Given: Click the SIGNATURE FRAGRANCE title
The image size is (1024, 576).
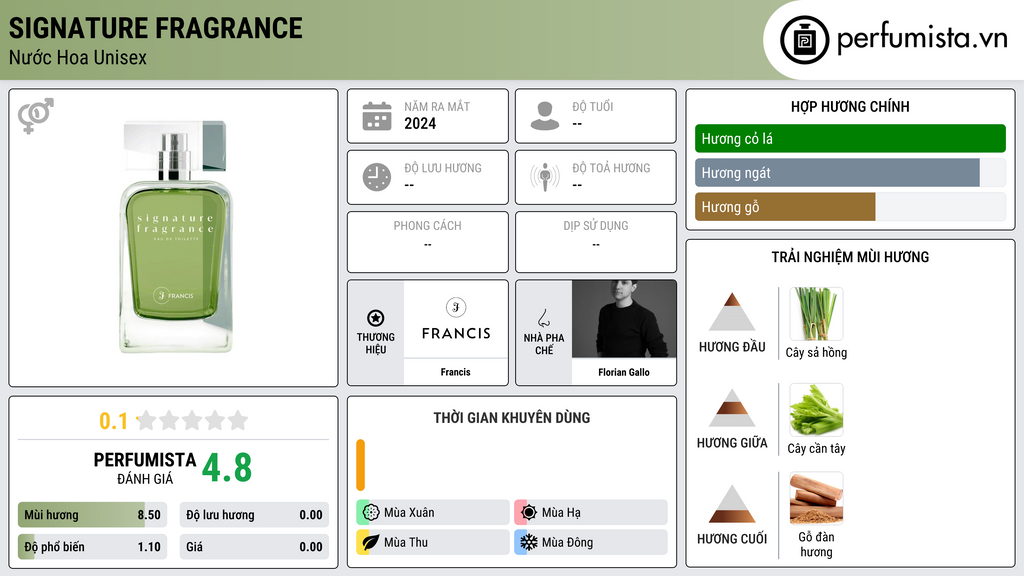Looking at the screenshot, I should (x=155, y=28).
